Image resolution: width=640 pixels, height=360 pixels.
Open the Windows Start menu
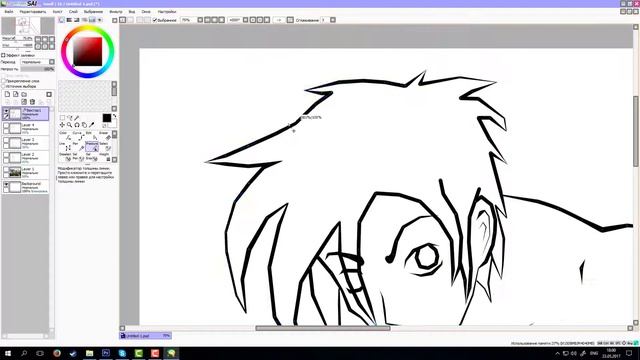pos(7,353)
